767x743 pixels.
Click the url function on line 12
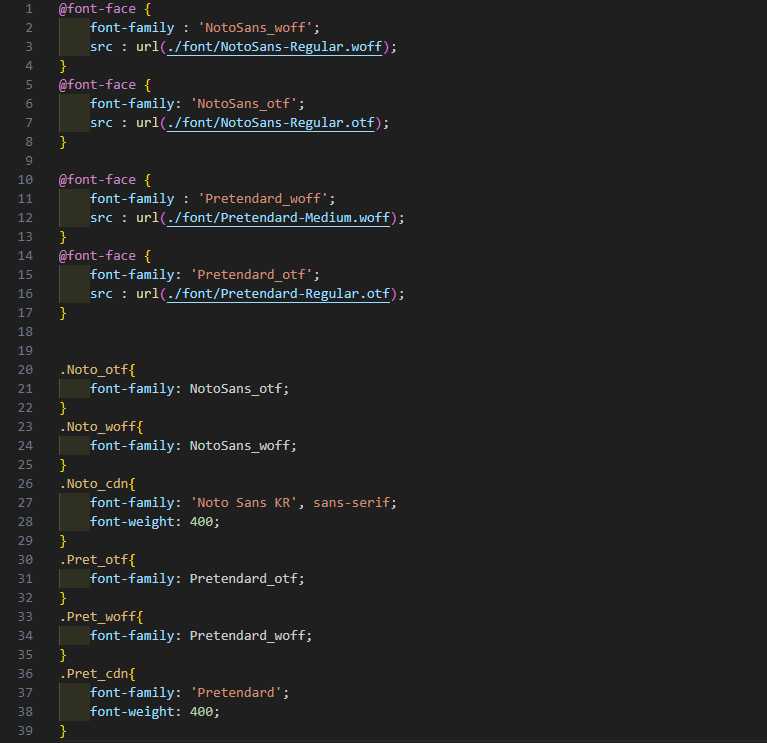coord(147,218)
